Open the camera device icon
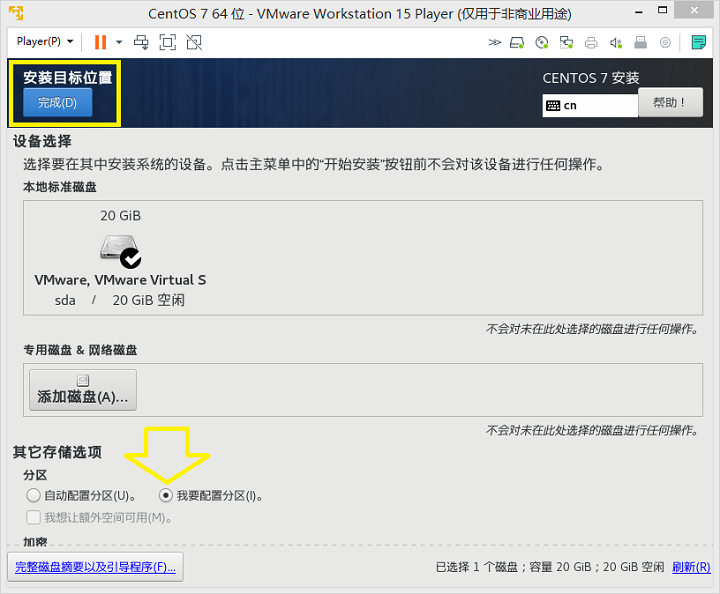 [x=665, y=43]
